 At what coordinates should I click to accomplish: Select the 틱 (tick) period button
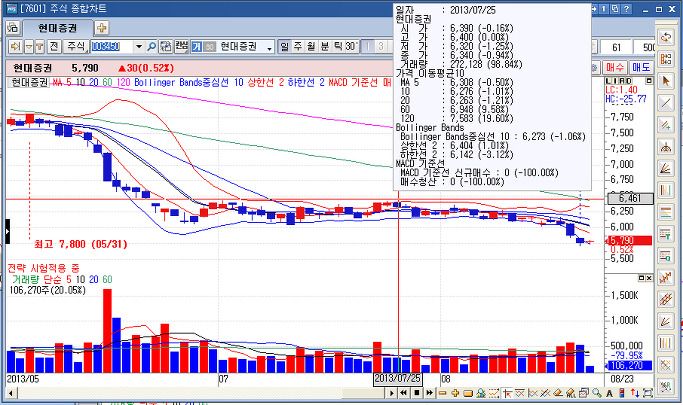pyautogui.click(x=337, y=46)
